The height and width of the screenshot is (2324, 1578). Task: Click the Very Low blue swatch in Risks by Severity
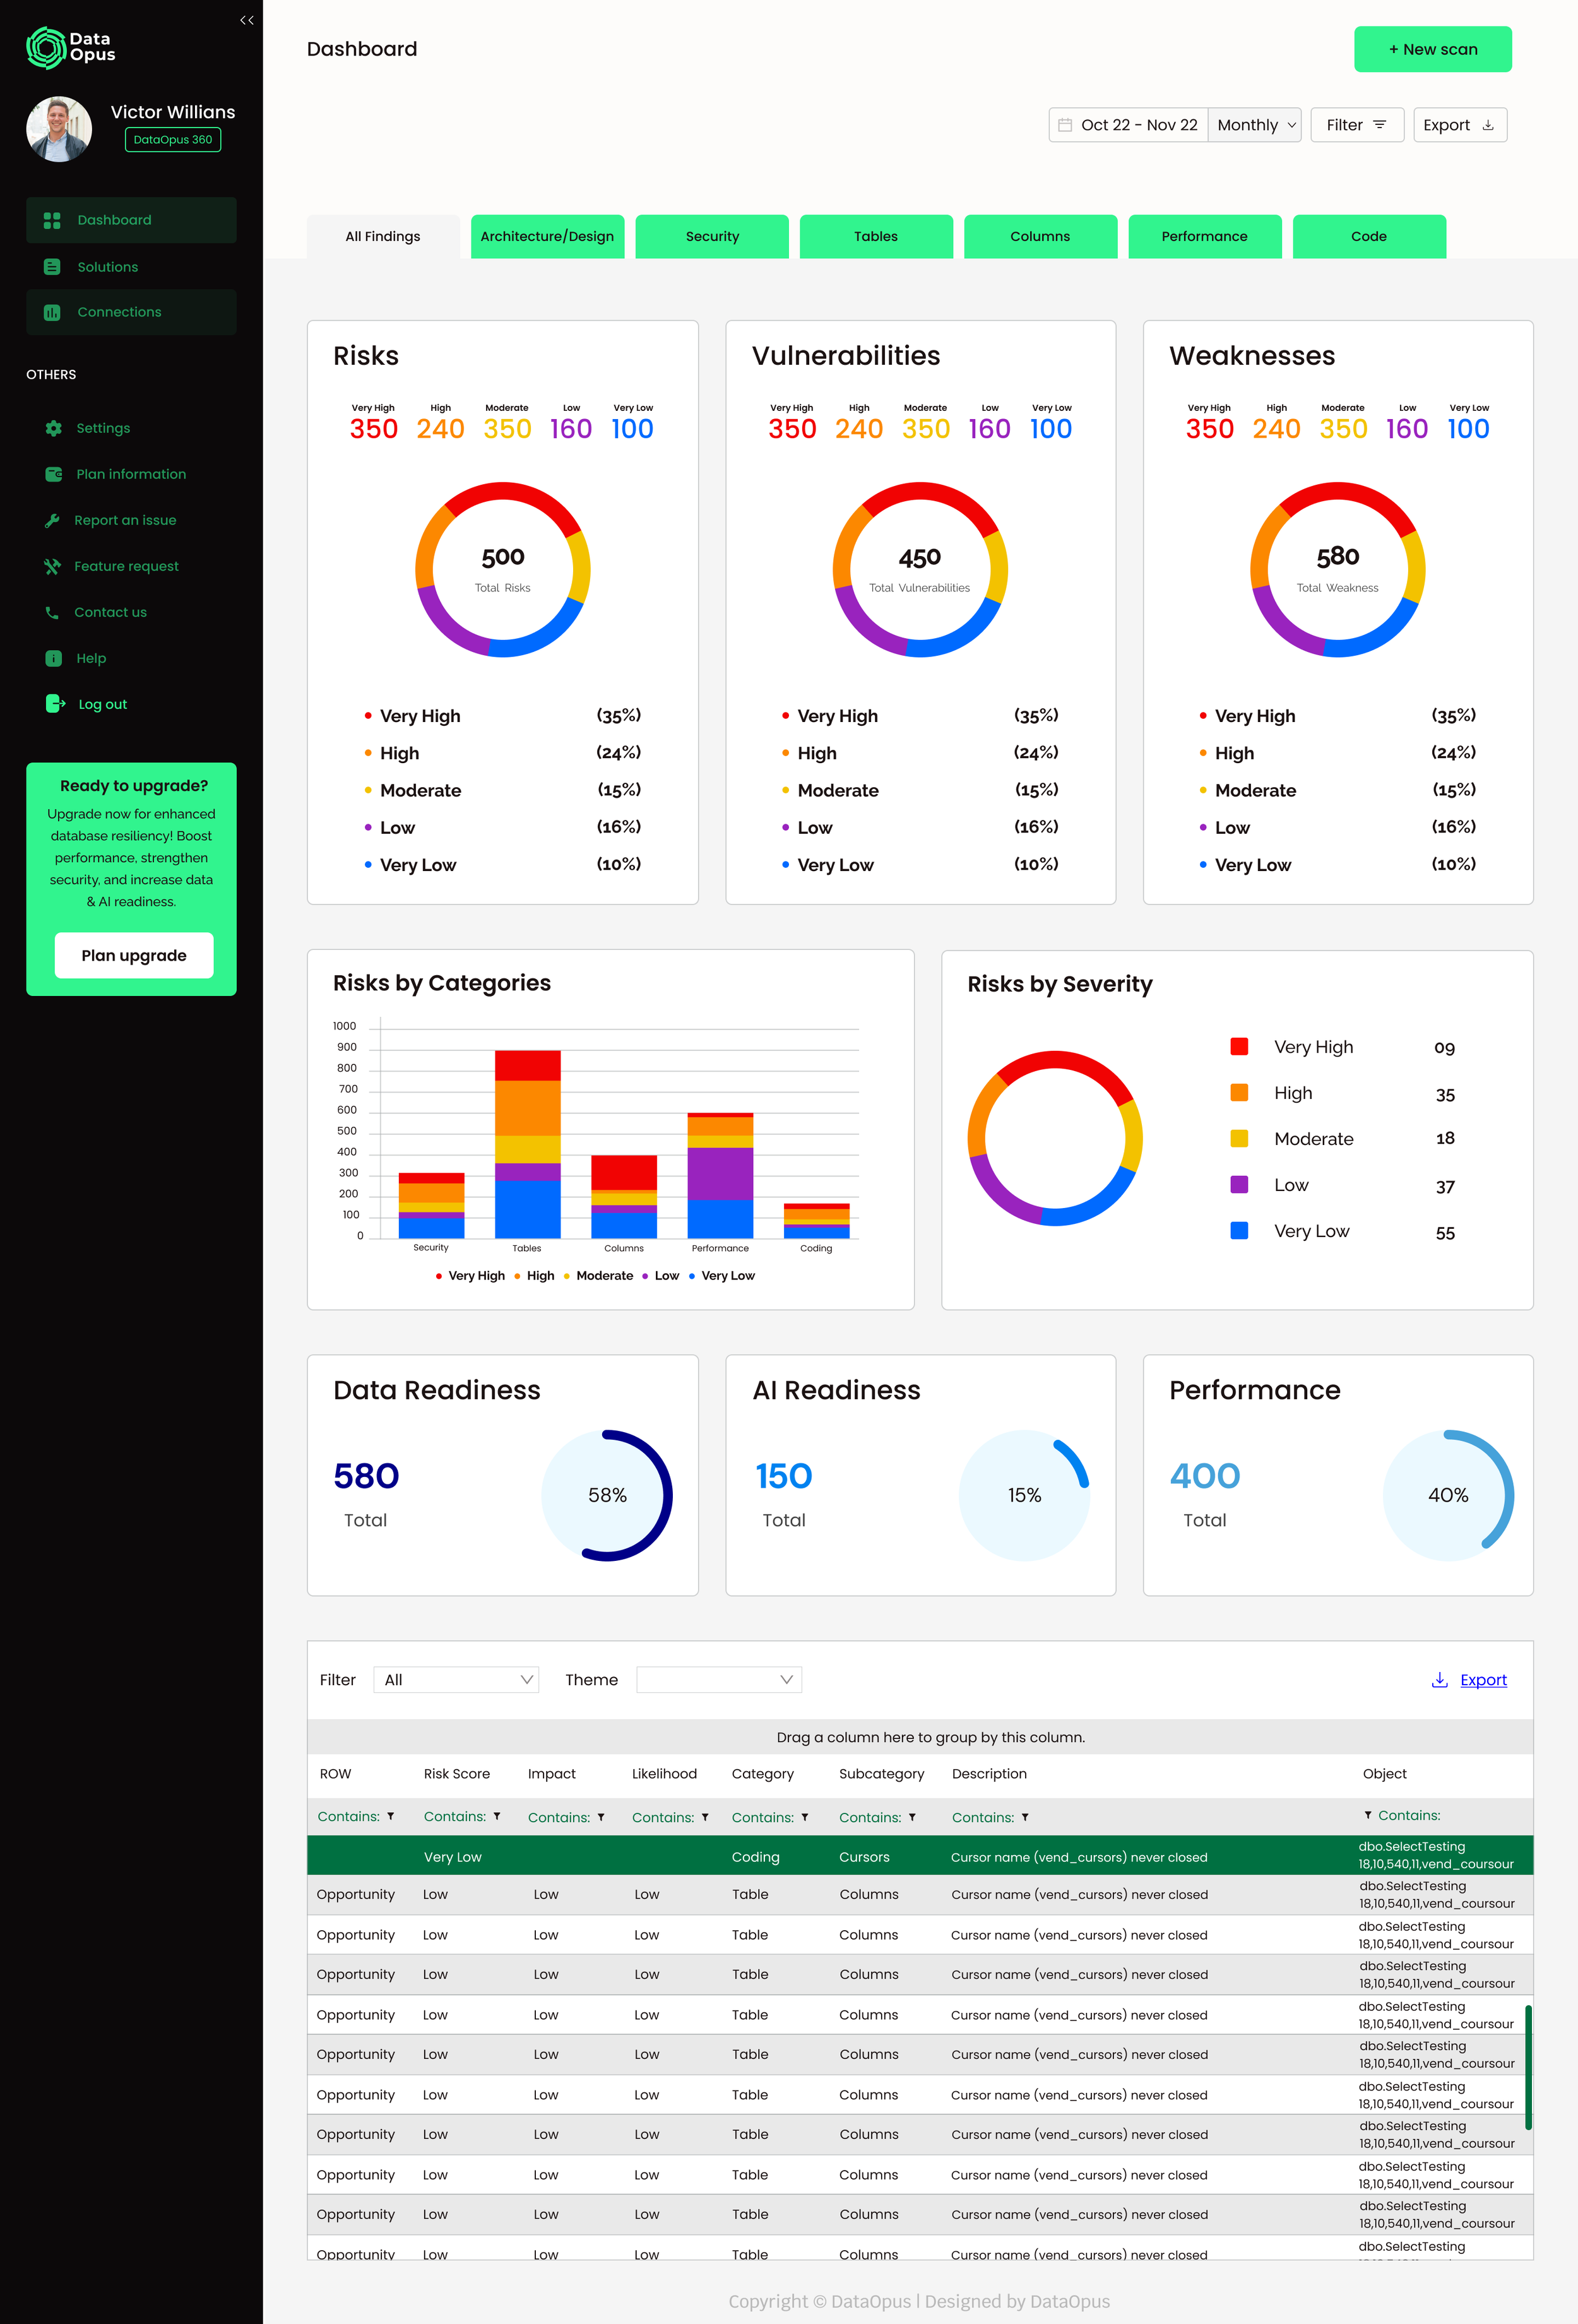click(1239, 1230)
